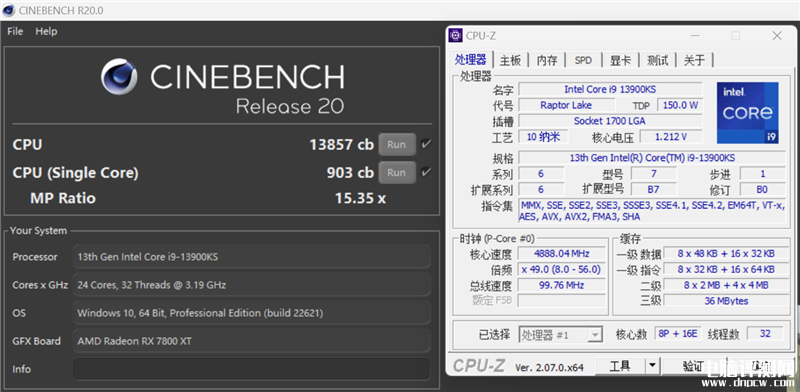
Task: Open the 处理器 #1 selection dropdown
Action: 561,335
